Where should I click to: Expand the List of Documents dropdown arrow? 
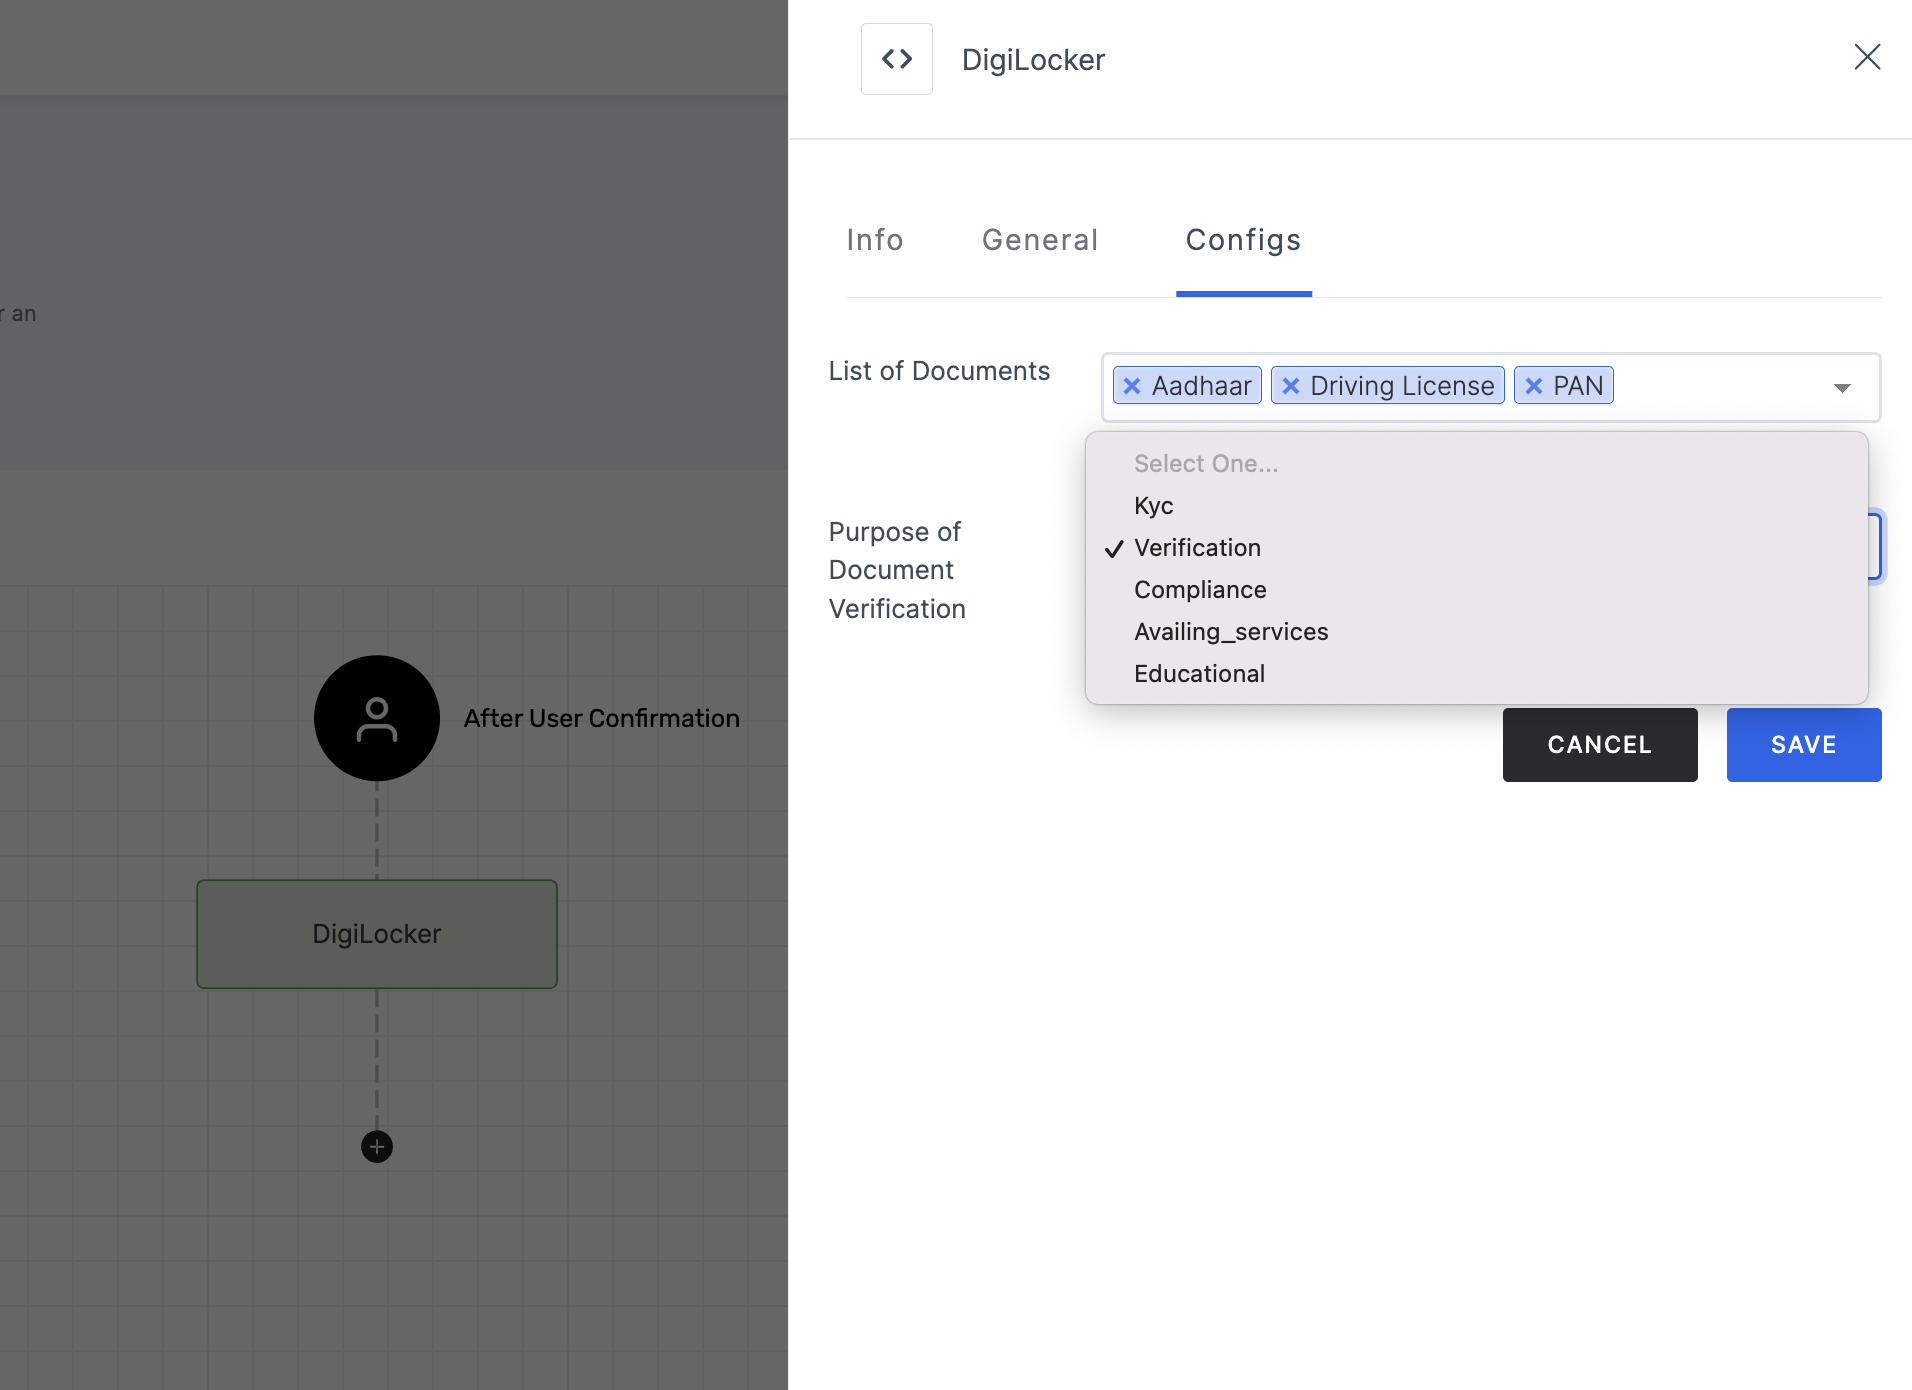tap(1842, 388)
